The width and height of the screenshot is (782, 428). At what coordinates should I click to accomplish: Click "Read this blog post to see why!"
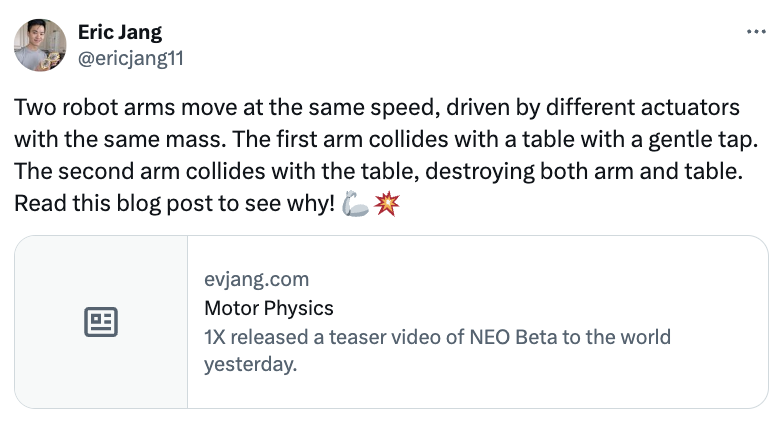coord(174,205)
